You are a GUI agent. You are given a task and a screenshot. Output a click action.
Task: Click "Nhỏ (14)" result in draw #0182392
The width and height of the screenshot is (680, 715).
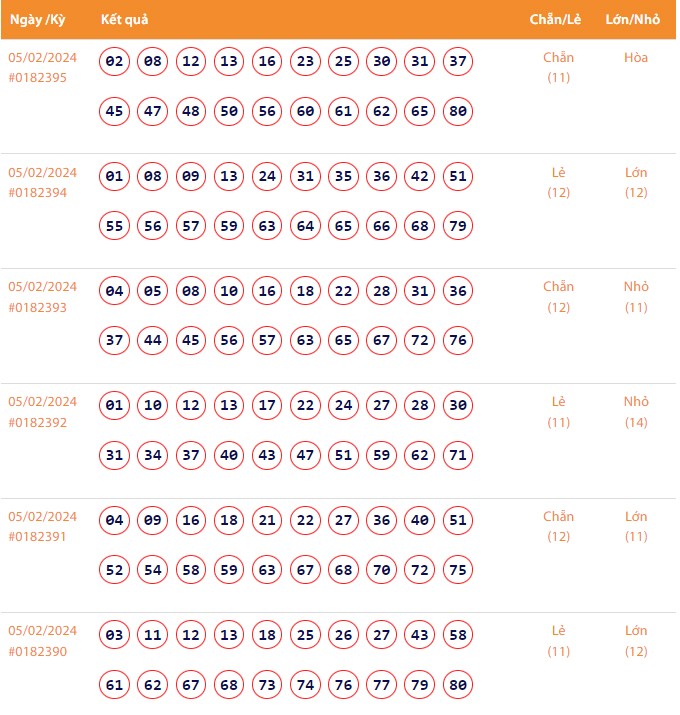click(x=636, y=411)
